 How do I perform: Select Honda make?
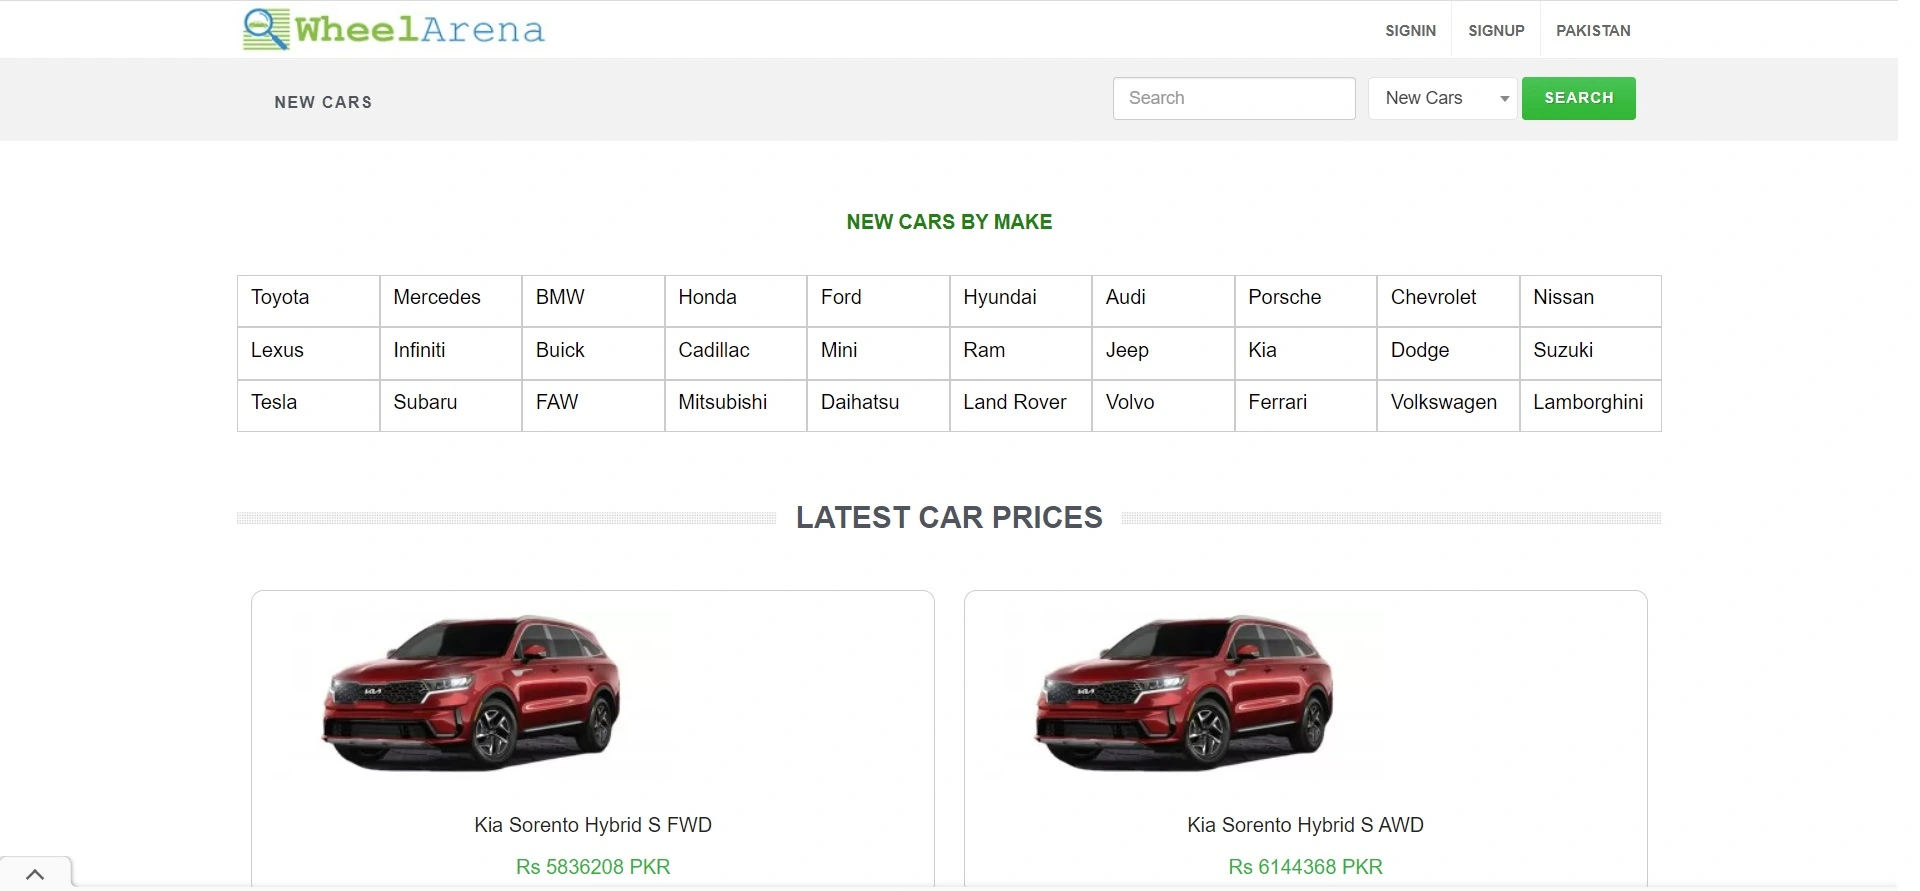tap(707, 297)
